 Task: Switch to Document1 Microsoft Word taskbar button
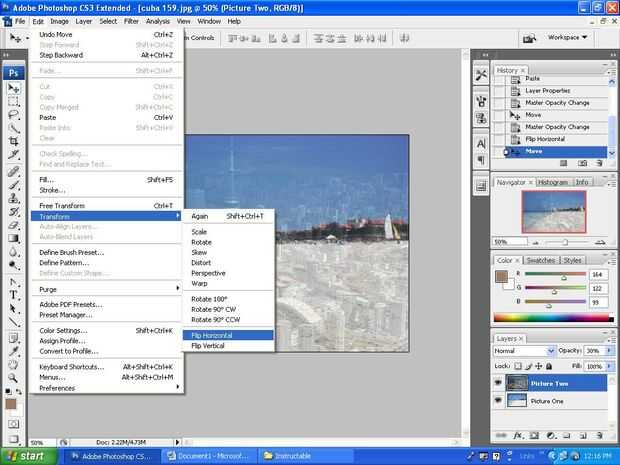pos(208,456)
